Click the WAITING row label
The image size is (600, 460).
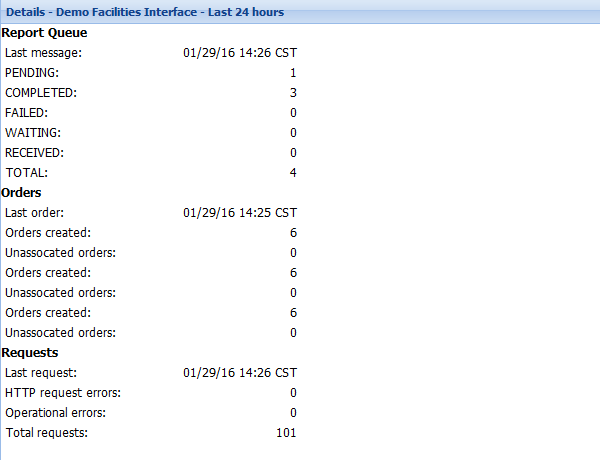[33, 133]
